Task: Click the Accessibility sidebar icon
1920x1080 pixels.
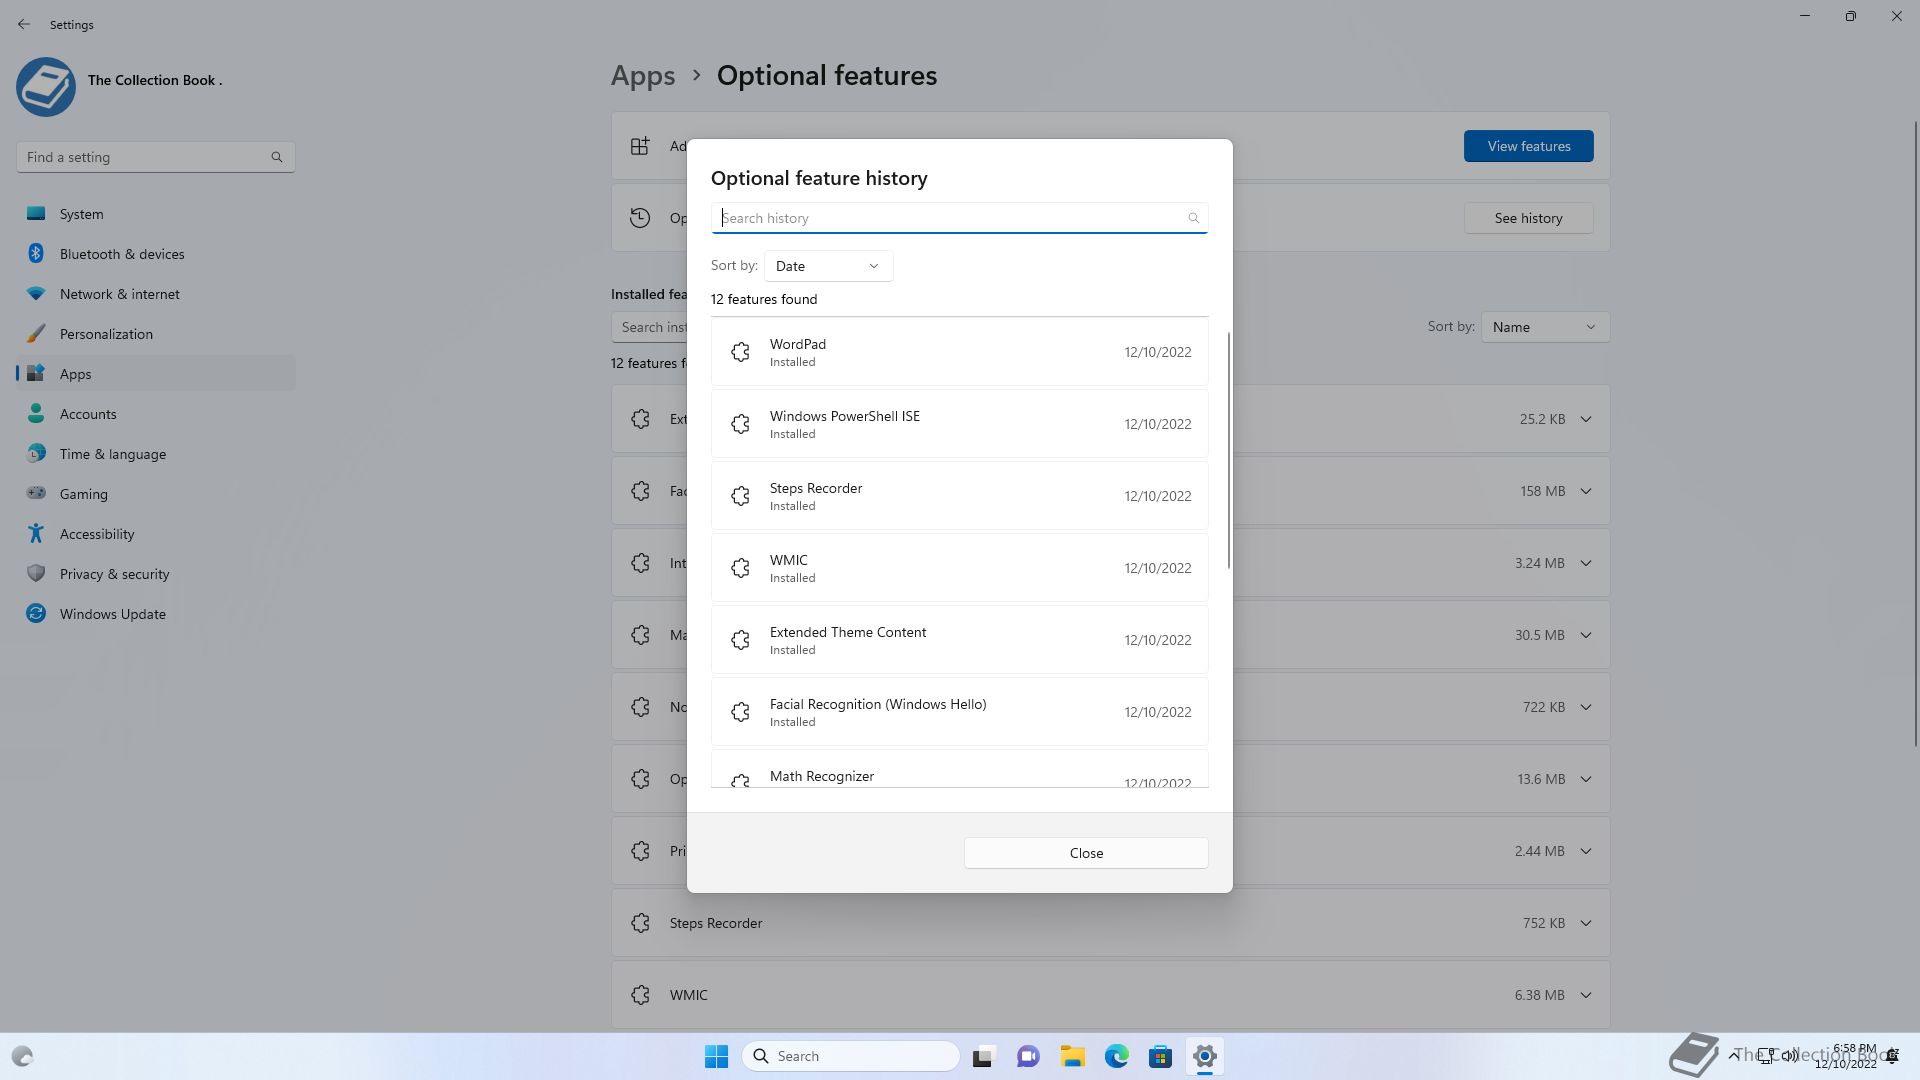Action: click(36, 534)
